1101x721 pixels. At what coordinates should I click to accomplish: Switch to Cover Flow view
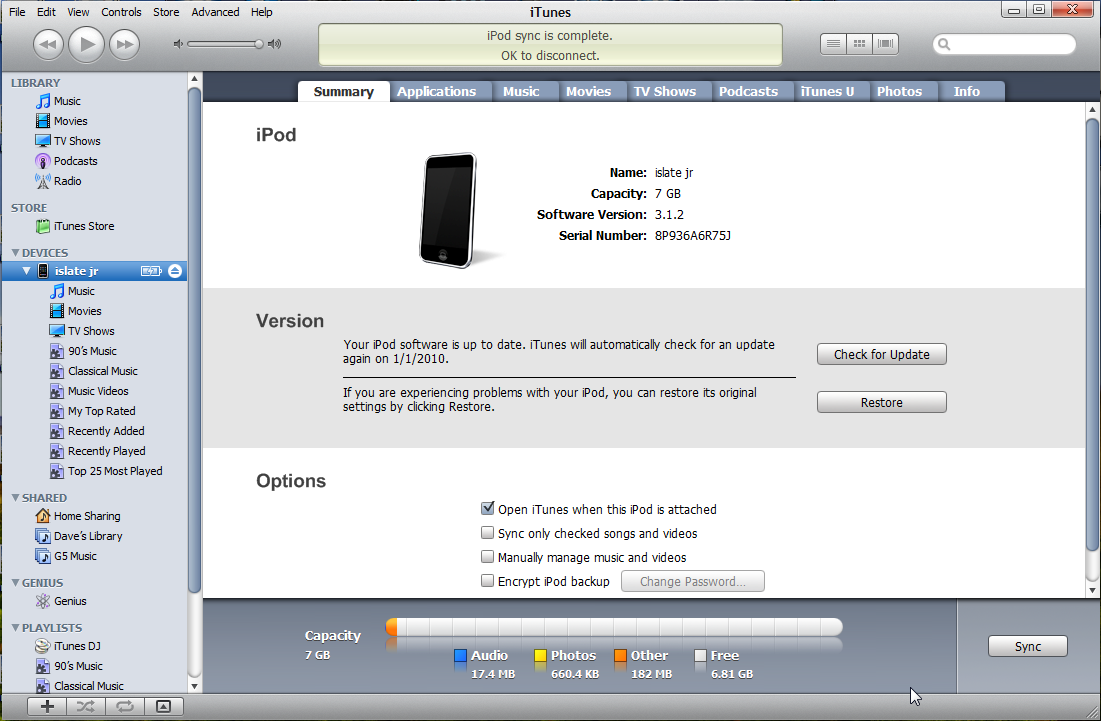click(885, 44)
